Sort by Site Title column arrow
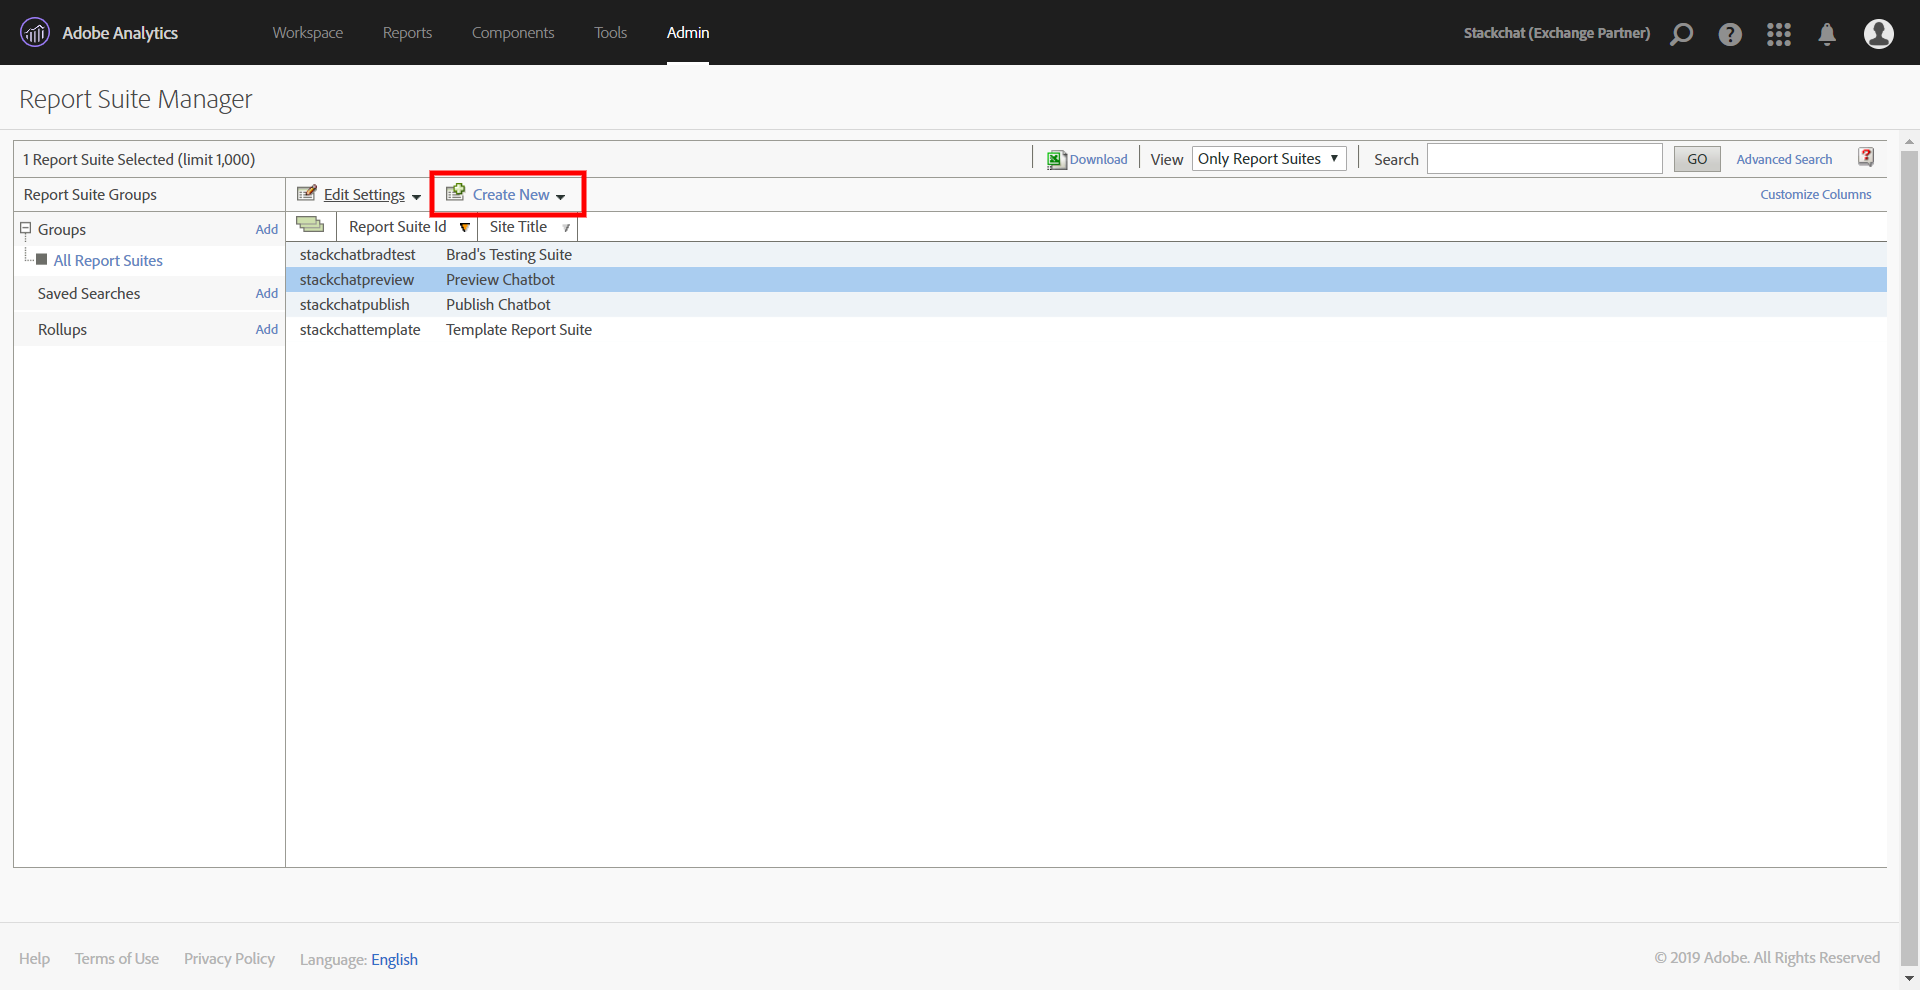This screenshot has width=1920, height=990. (566, 228)
